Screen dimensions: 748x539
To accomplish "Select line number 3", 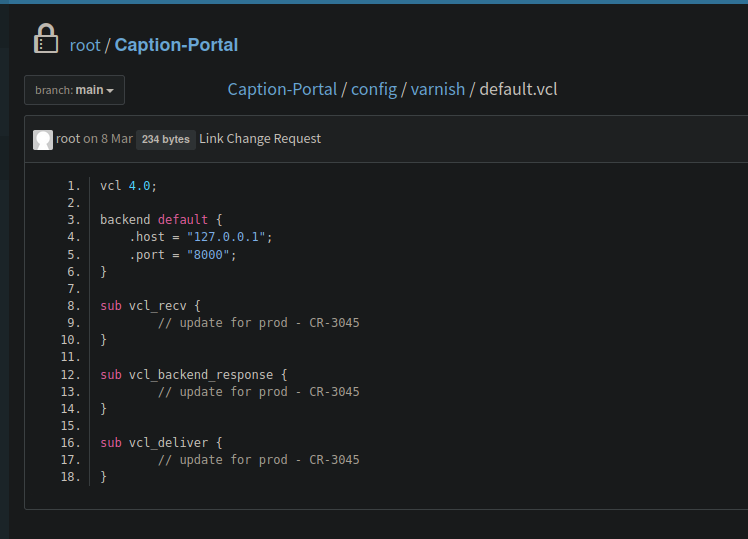I will click(x=74, y=220).
